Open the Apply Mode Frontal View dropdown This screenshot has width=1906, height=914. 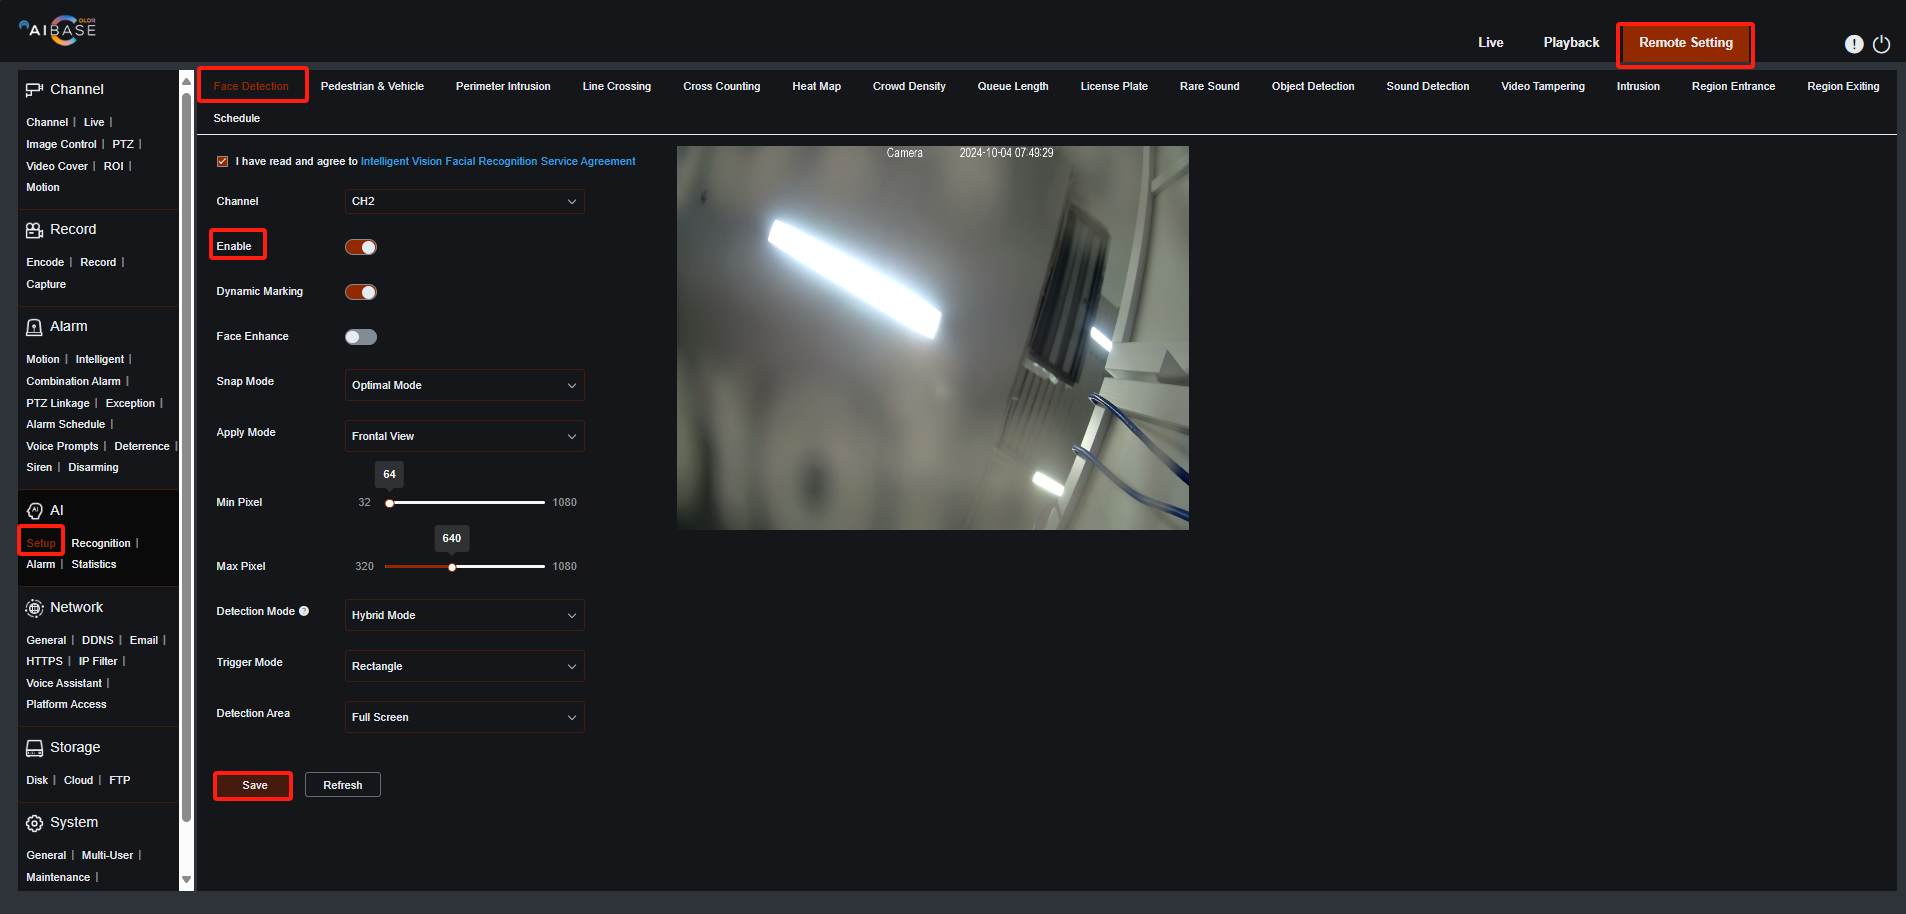[465, 436]
